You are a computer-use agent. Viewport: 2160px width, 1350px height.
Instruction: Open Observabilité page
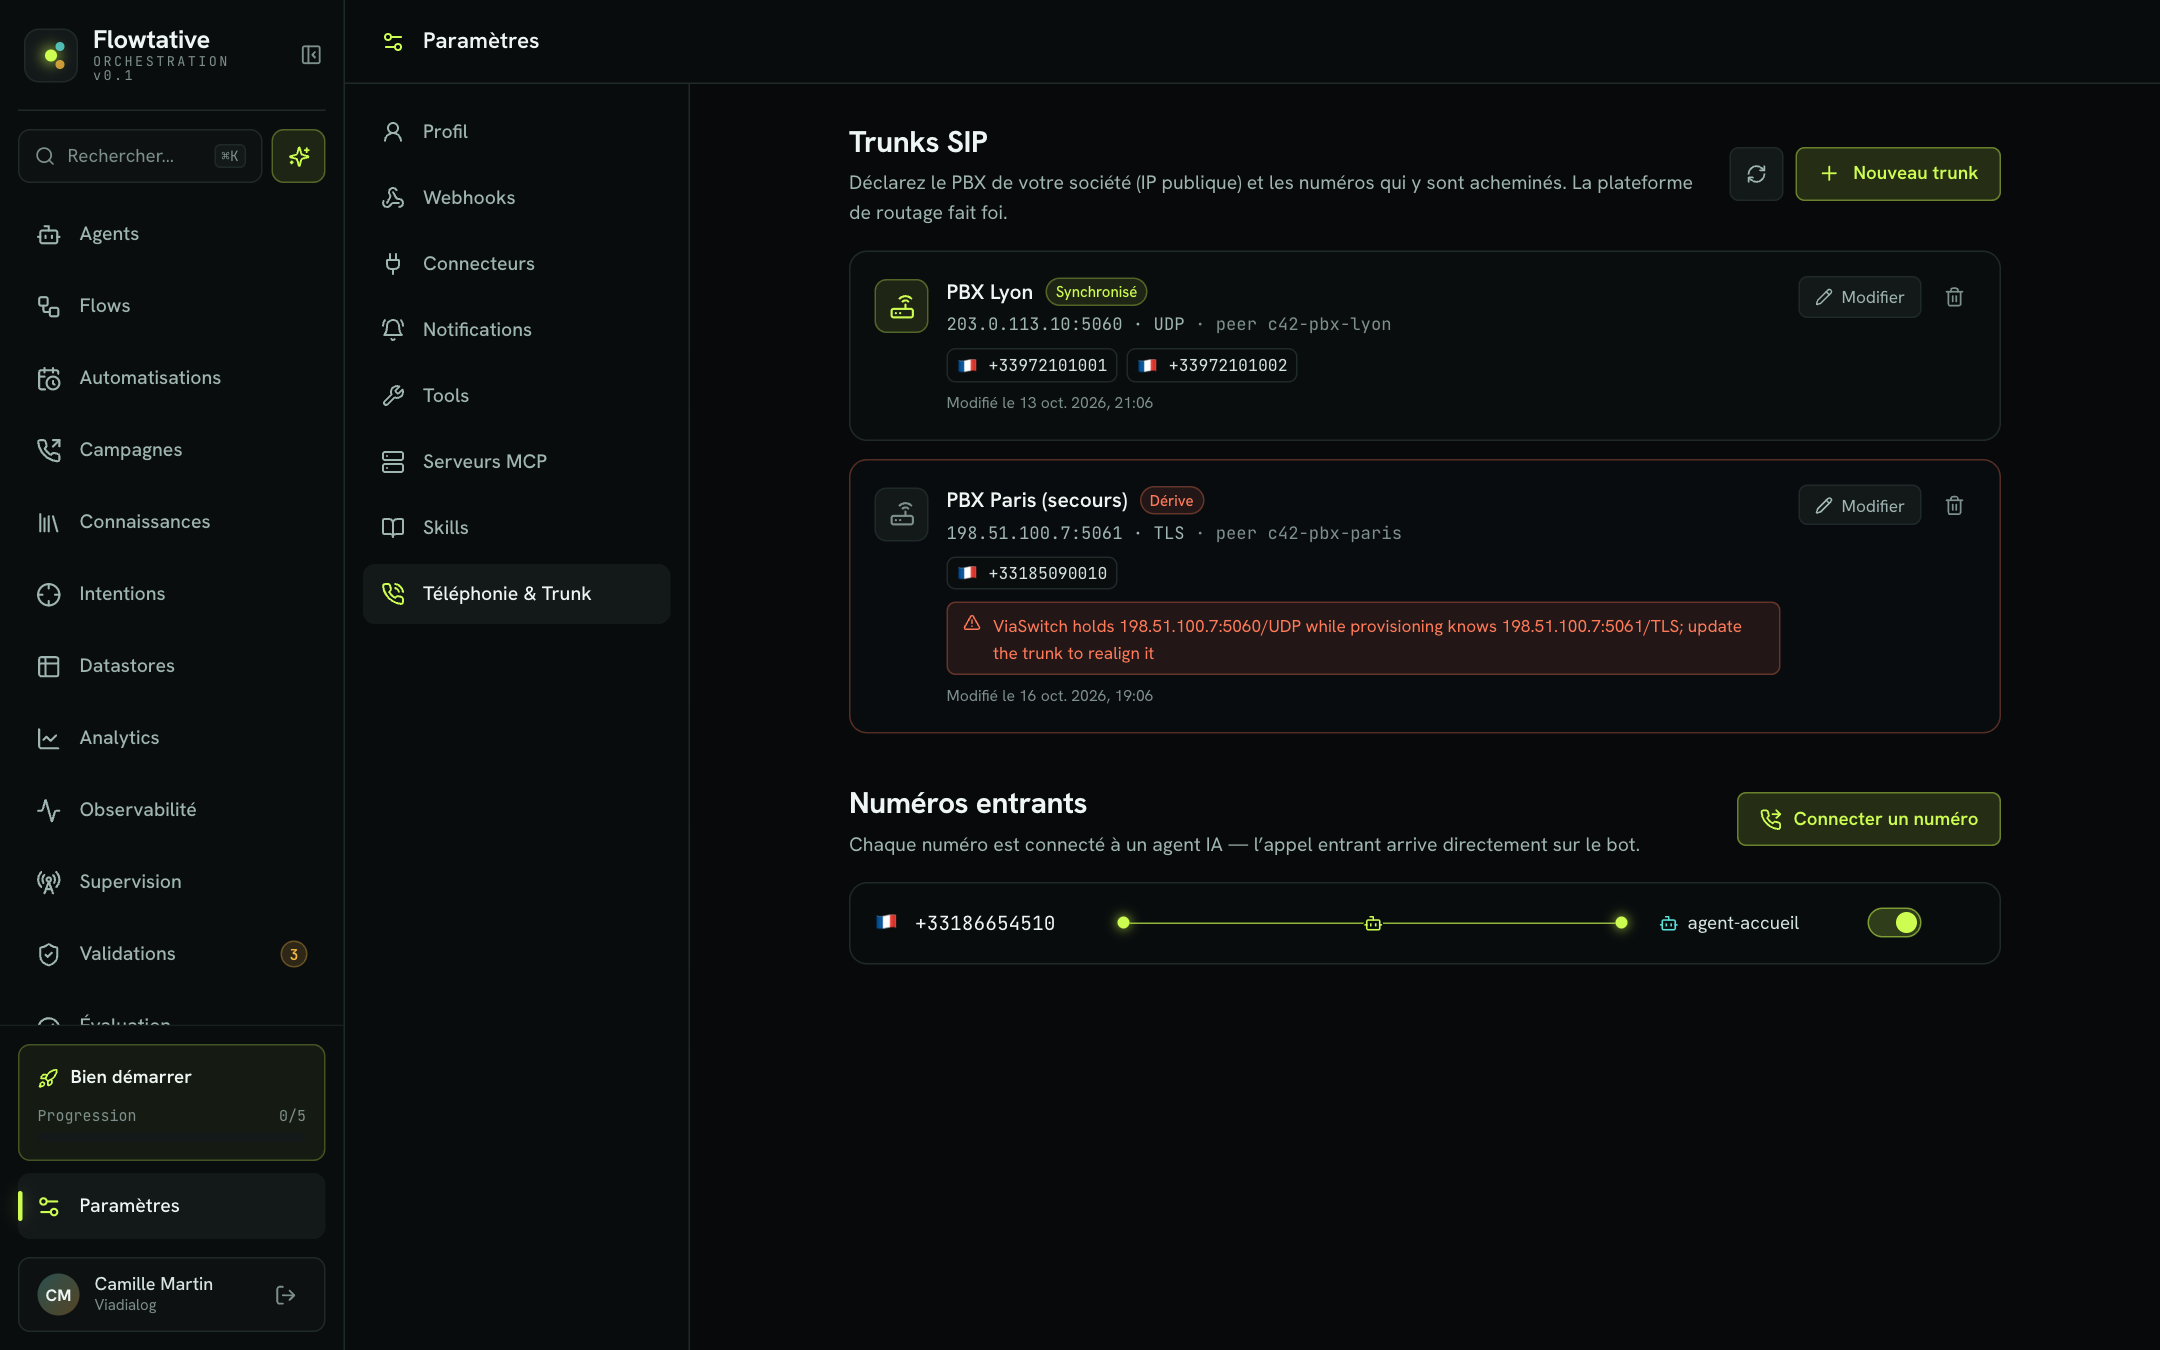(x=171, y=810)
